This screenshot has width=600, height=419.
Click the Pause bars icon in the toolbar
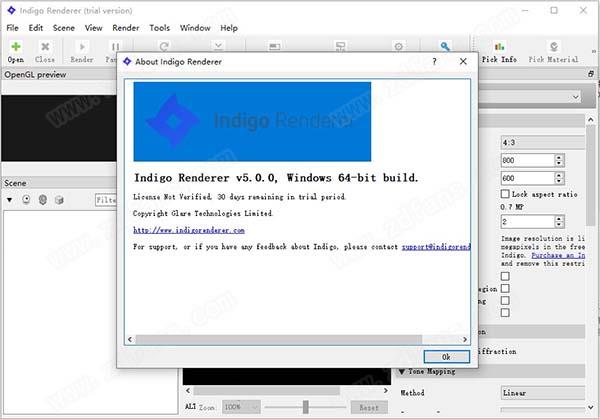coord(115,47)
